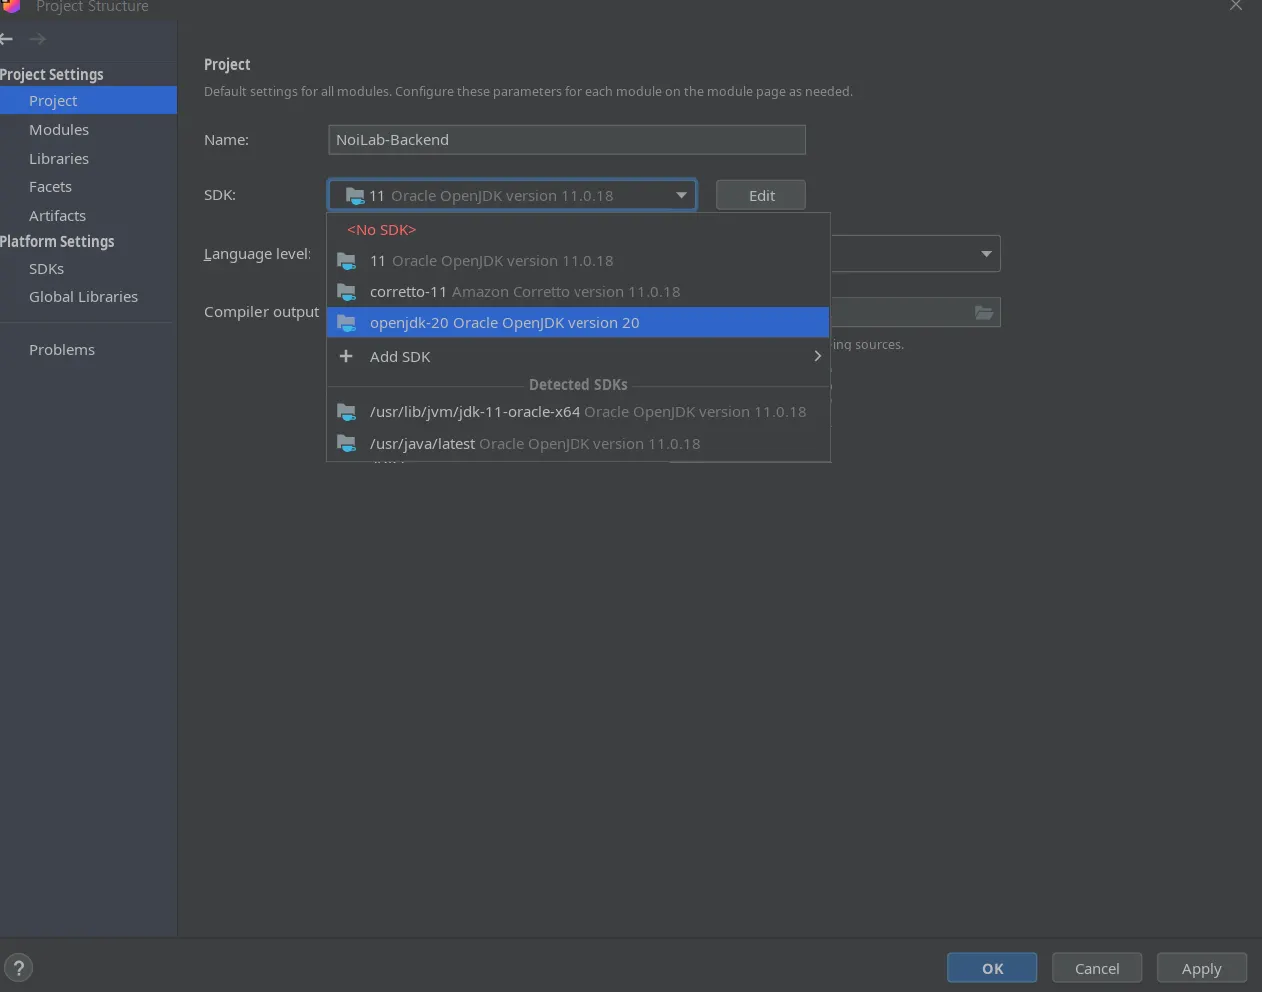Open the Modules settings page
Viewport: 1262px width, 992px height.
click(59, 130)
